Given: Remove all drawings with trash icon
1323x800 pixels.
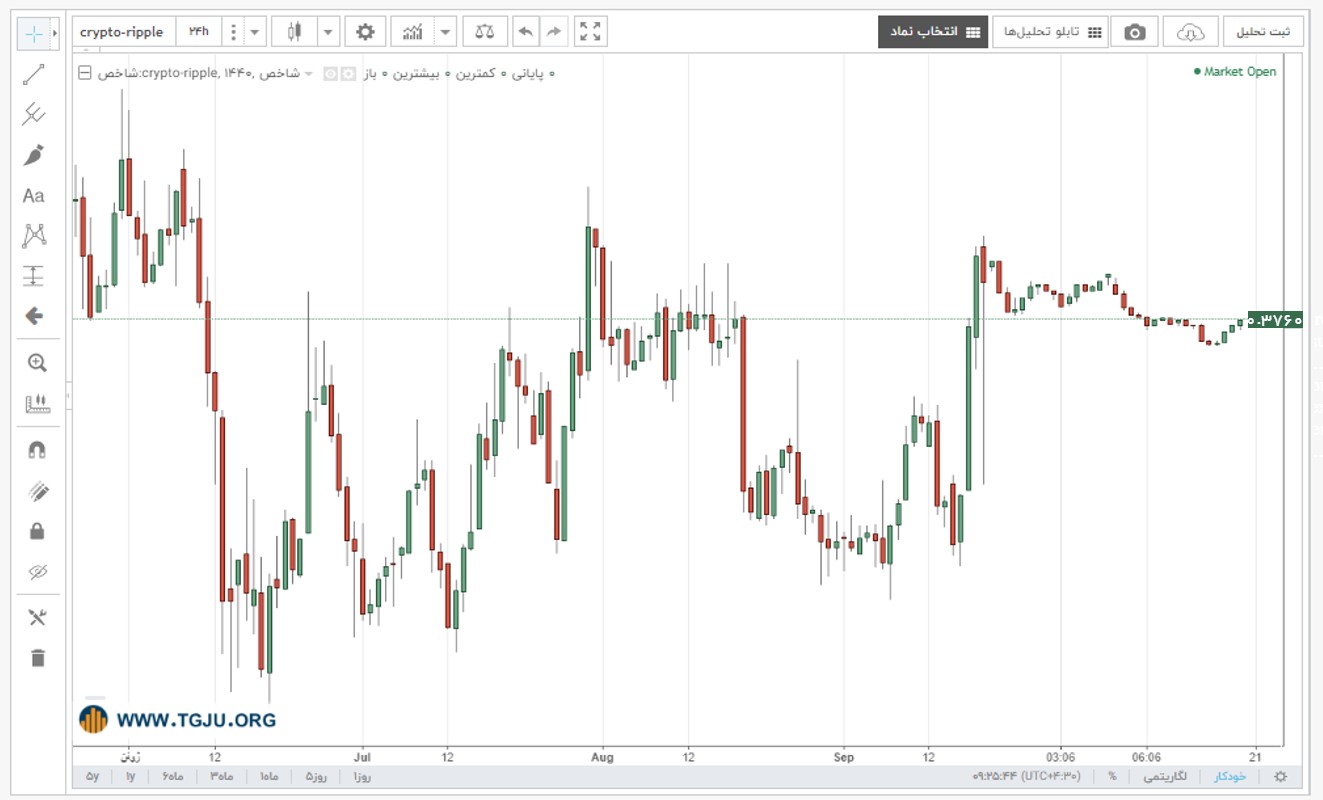Looking at the screenshot, I should point(37,657).
